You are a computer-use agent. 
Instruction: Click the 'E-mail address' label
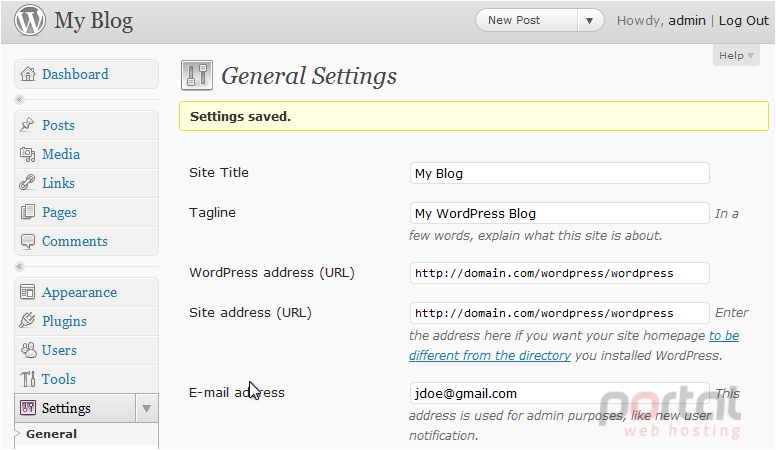[237, 393]
